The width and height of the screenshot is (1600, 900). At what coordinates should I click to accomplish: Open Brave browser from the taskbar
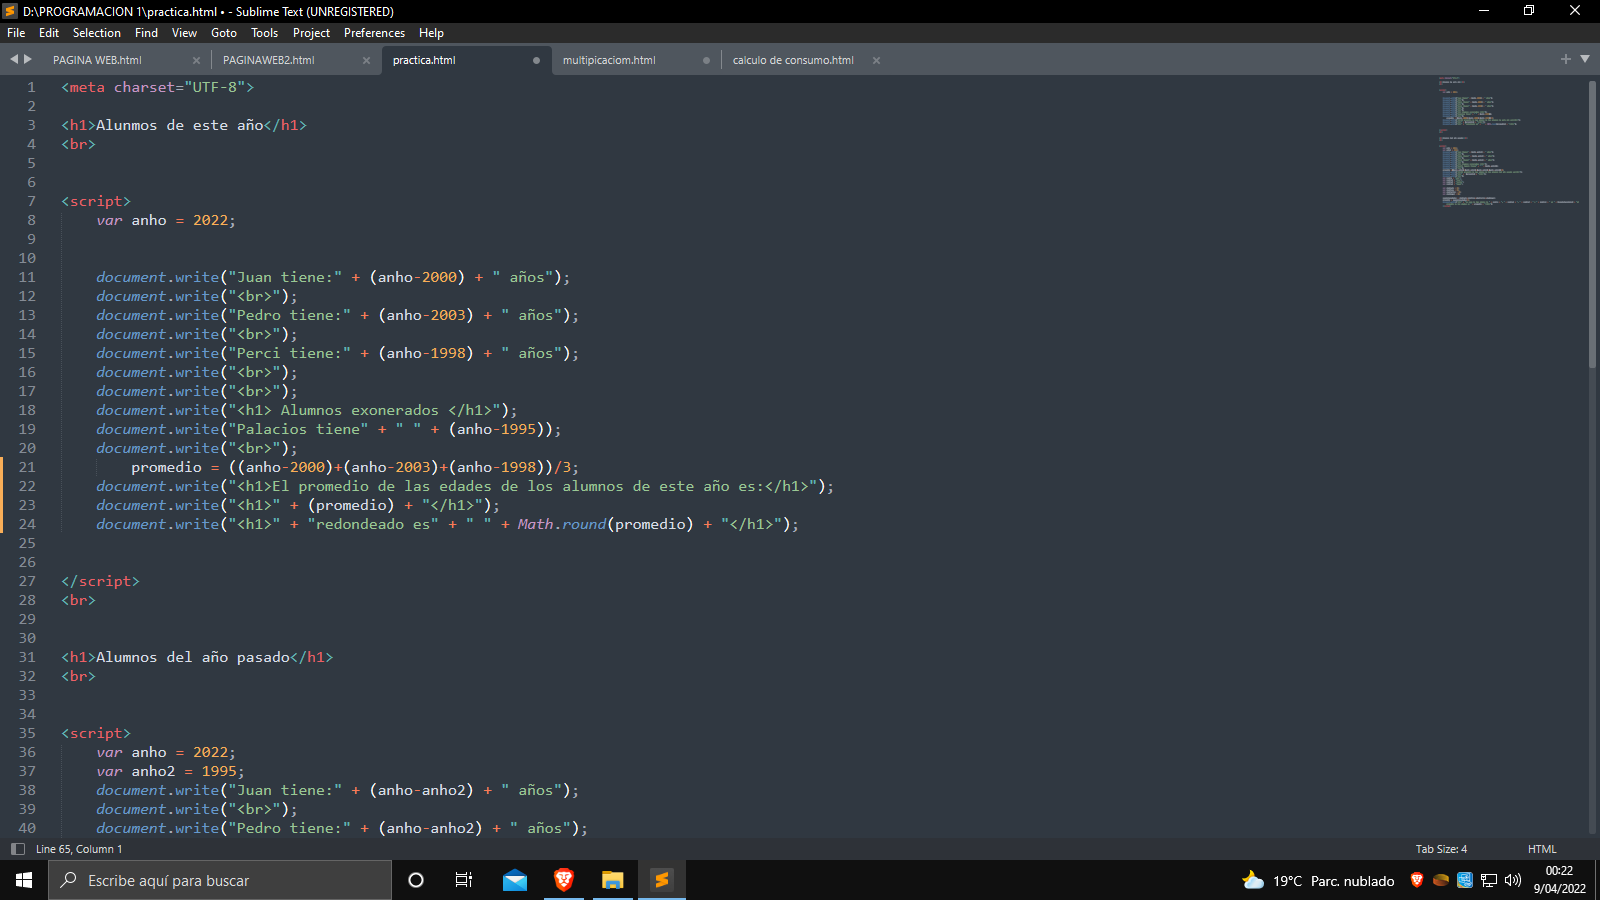click(x=564, y=880)
